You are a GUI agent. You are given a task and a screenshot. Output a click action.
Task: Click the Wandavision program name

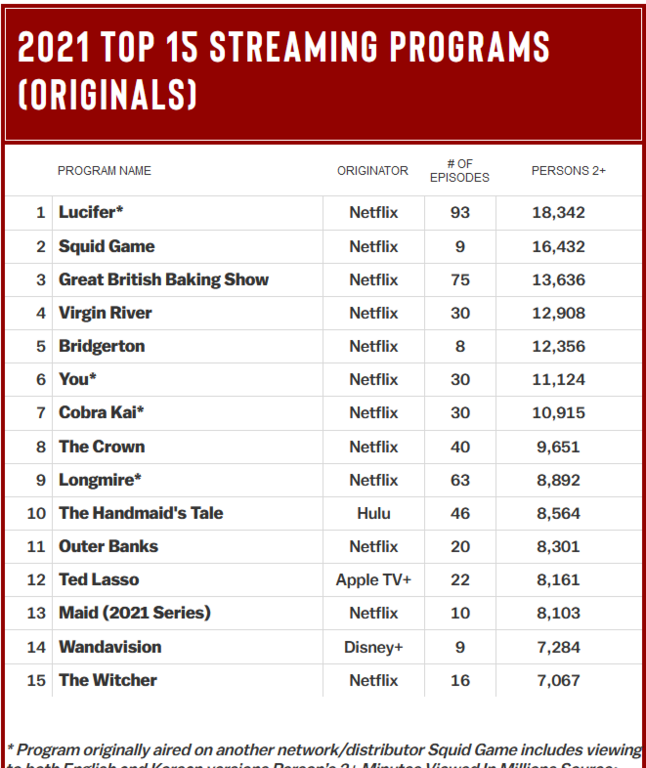110,647
